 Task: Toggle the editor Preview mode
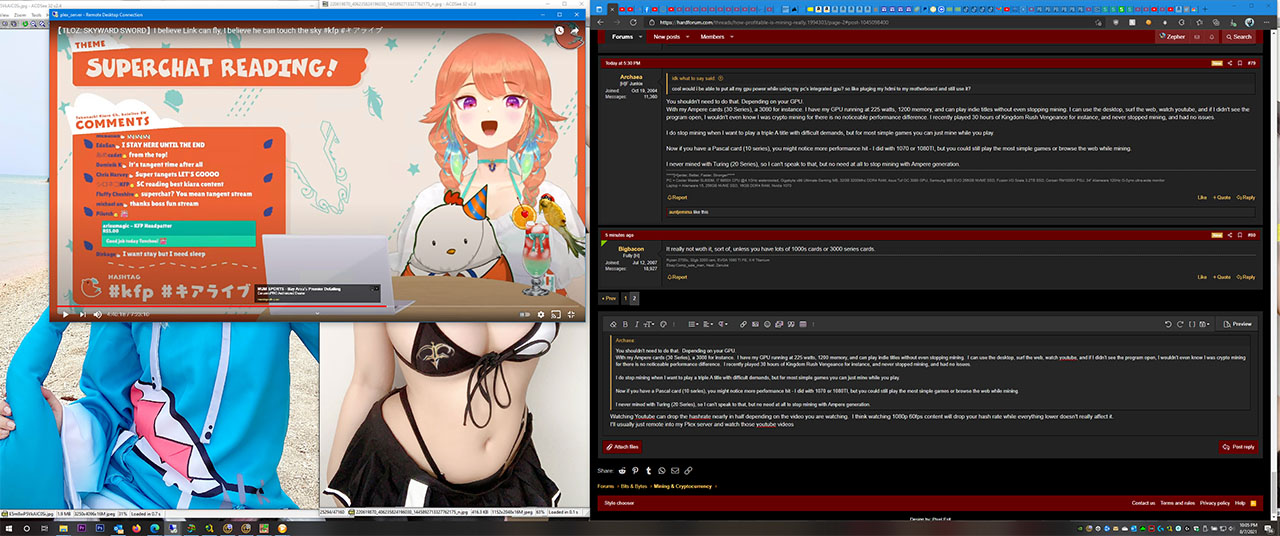[x=1237, y=324]
